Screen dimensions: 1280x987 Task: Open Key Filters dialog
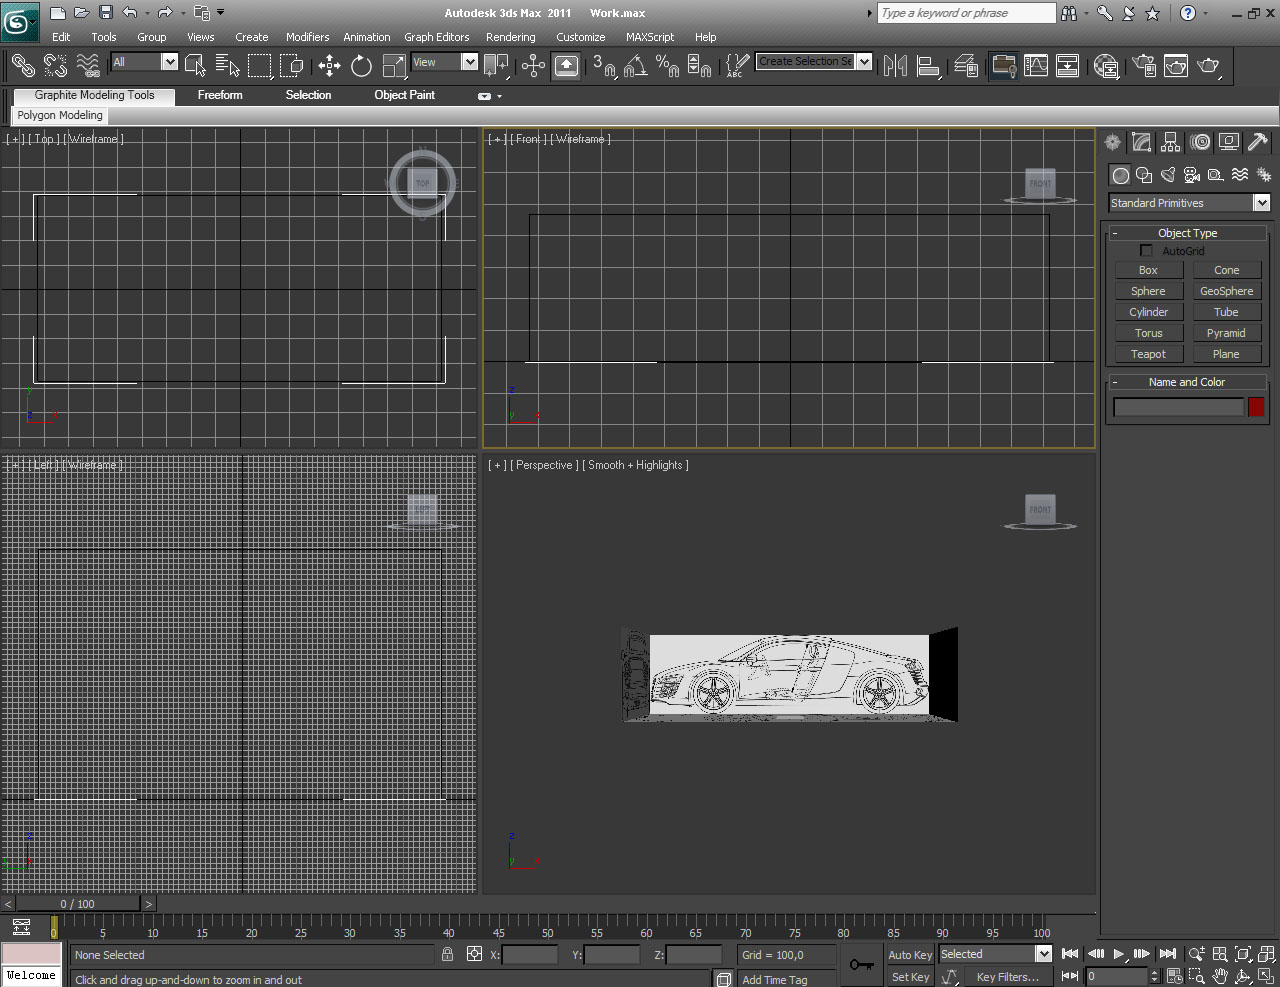[x=1007, y=977]
